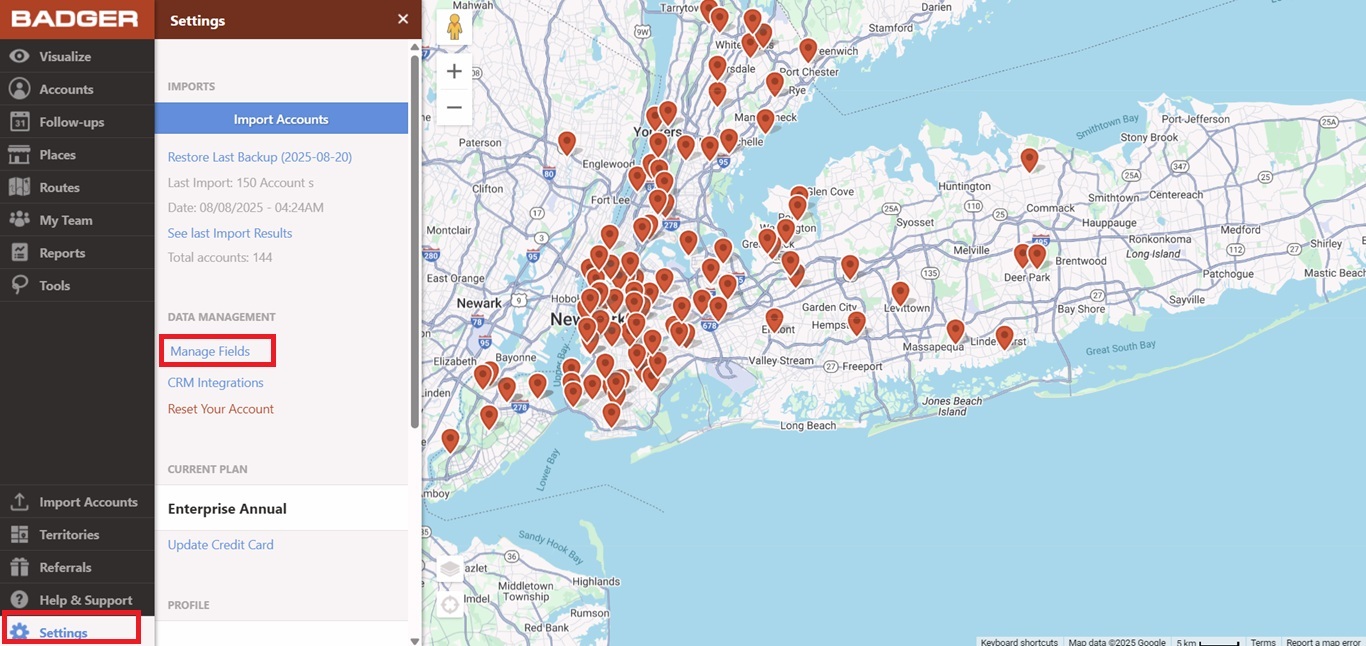This screenshot has width=1366, height=646.
Task: Click the Follow-ups calendar icon
Action: click(x=19, y=122)
